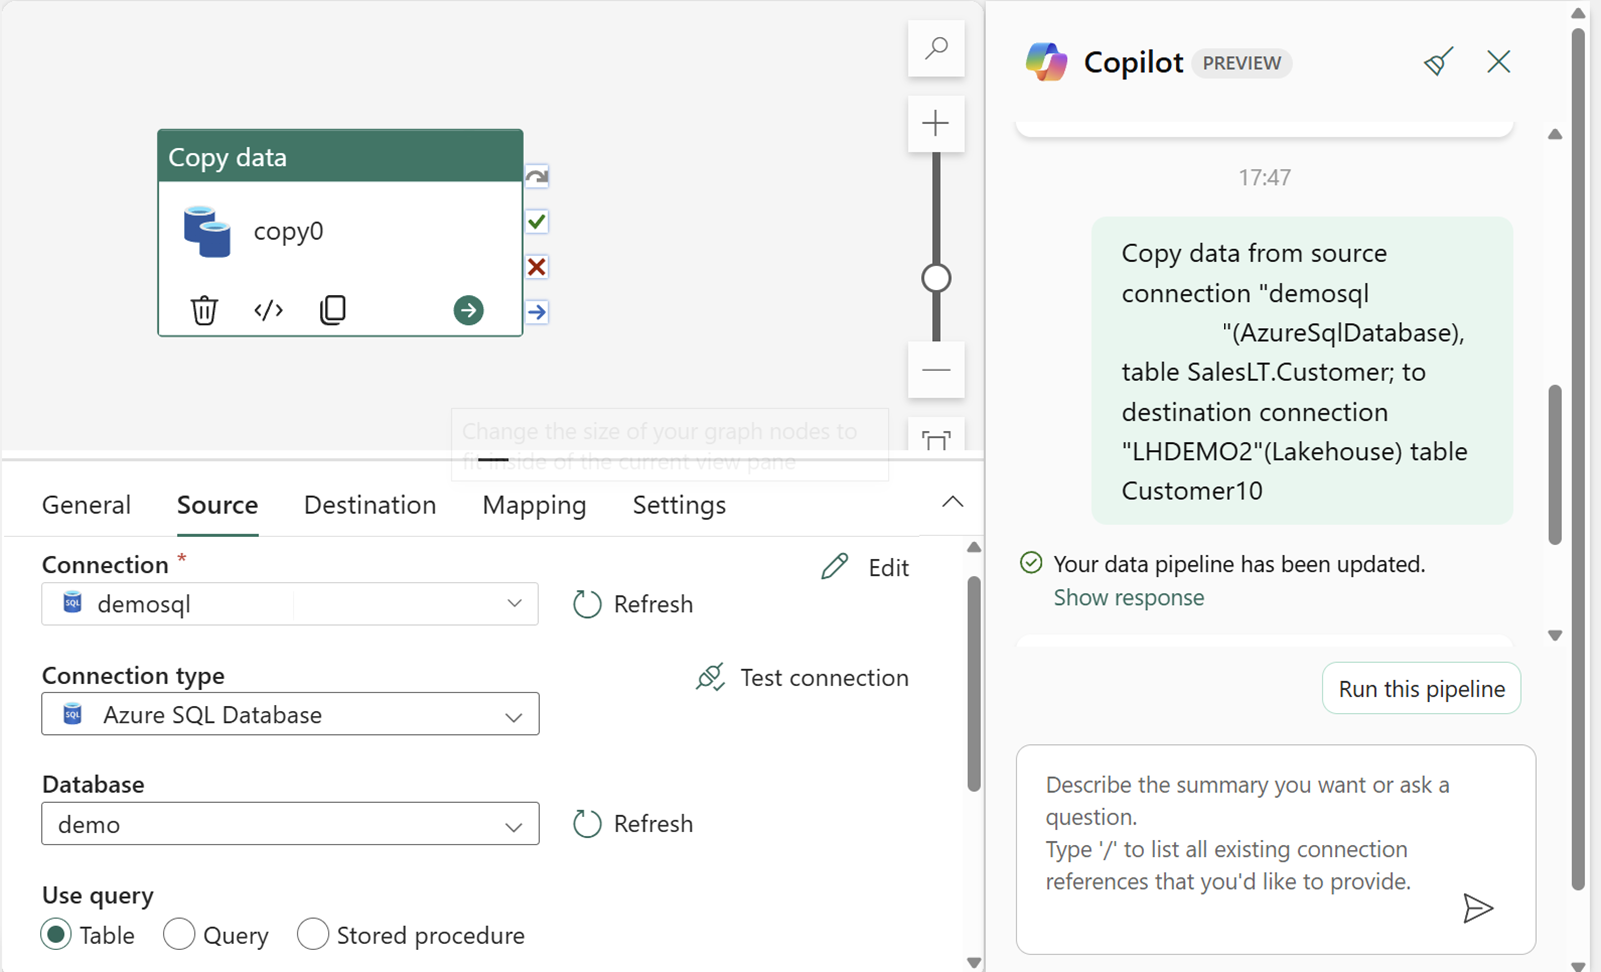Select the Table radio option
This screenshot has height=972, width=1601.
click(x=56, y=935)
